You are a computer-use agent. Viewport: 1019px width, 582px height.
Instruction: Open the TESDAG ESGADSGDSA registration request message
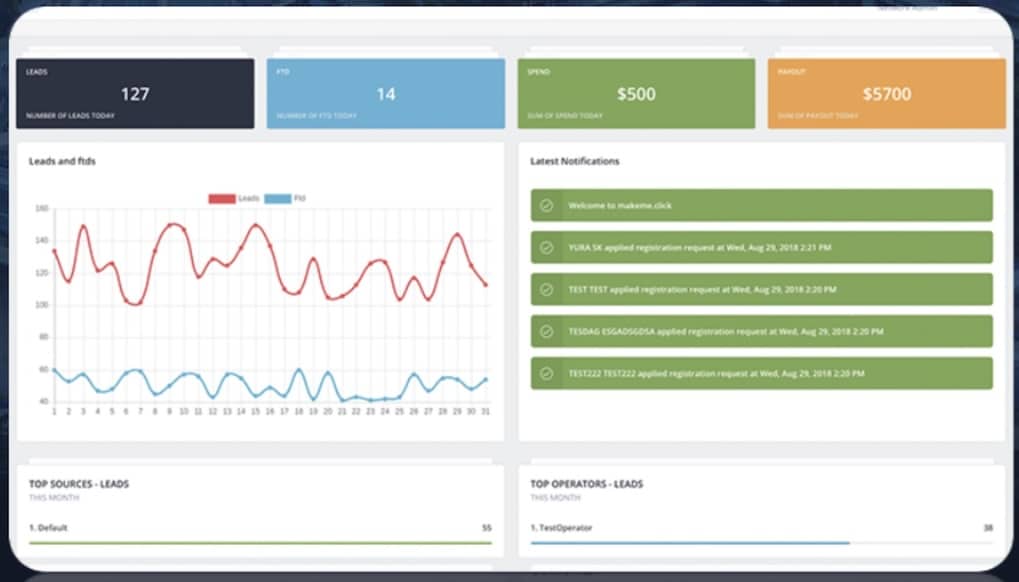click(x=725, y=331)
